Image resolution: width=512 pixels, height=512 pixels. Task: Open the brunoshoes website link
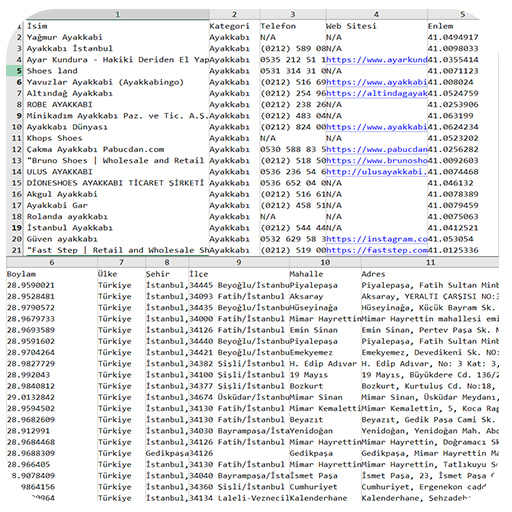pyautogui.click(x=377, y=161)
